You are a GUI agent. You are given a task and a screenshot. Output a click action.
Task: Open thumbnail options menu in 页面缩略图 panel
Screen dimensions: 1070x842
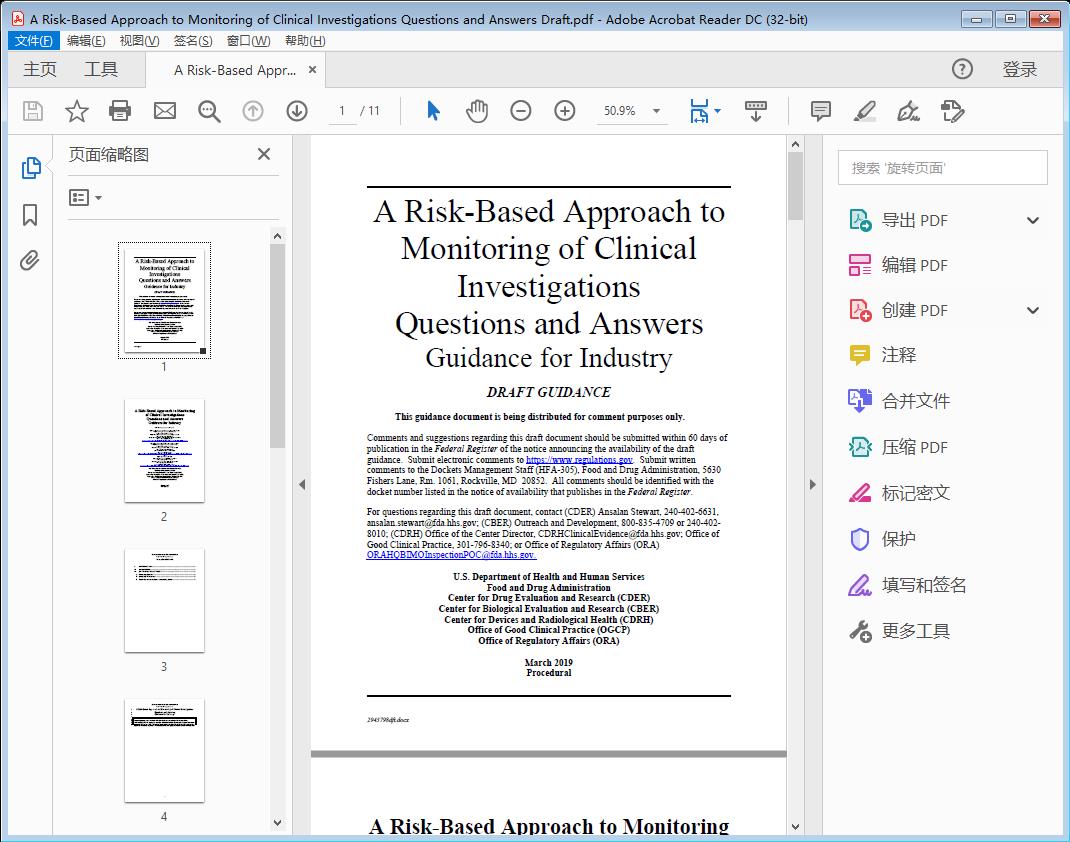[x=82, y=197]
